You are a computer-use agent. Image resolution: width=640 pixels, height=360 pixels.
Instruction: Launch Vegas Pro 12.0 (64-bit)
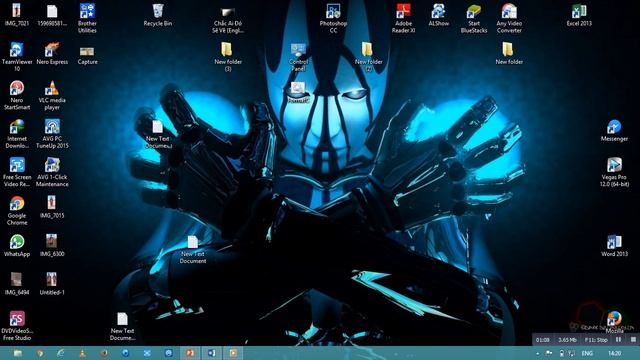(x=614, y=171)
